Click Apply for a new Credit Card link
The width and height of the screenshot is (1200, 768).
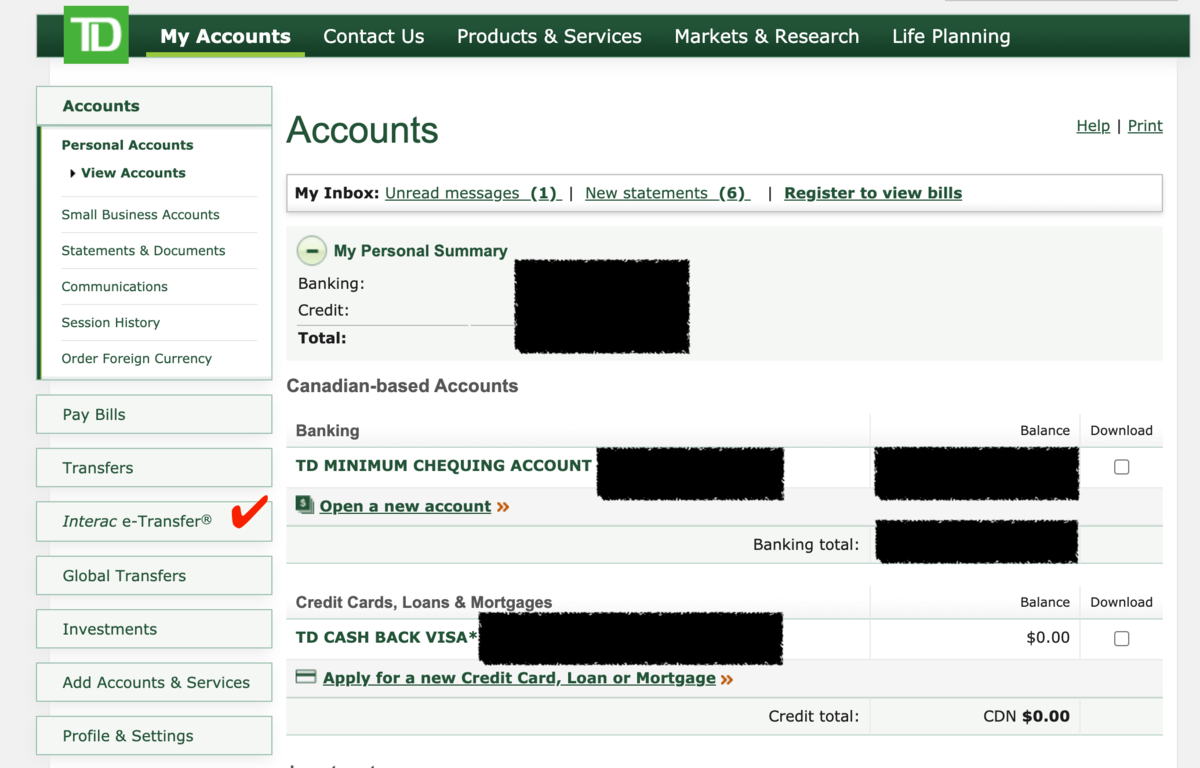point(519,678)
